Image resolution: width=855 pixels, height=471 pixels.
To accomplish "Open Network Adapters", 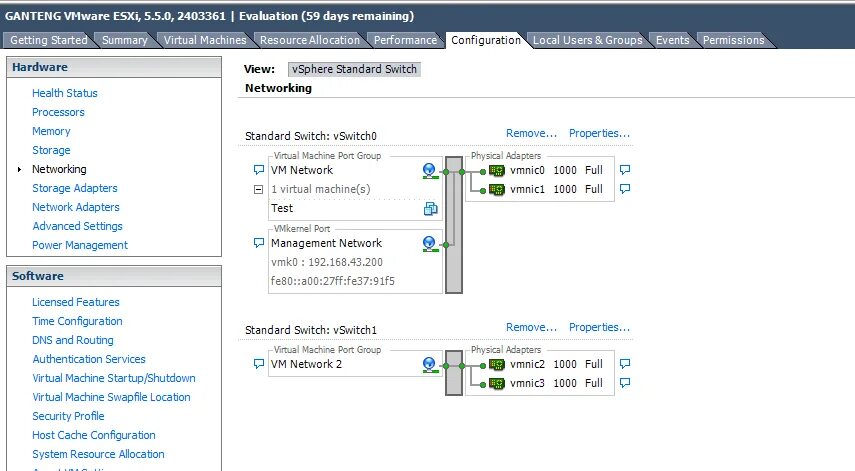I will coord(76,208).
